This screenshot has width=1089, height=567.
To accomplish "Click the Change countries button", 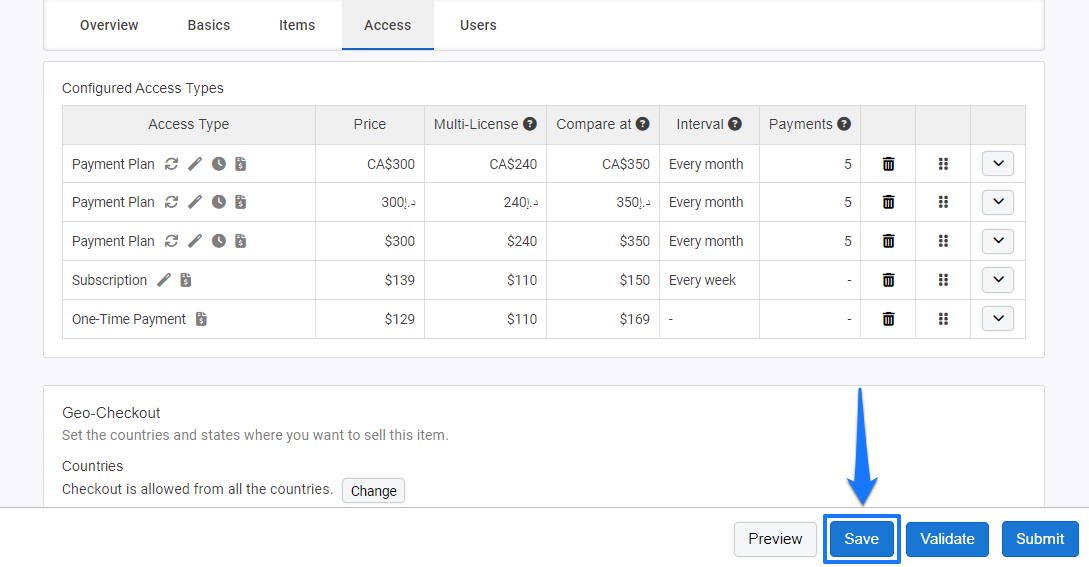I will point(374,491).
